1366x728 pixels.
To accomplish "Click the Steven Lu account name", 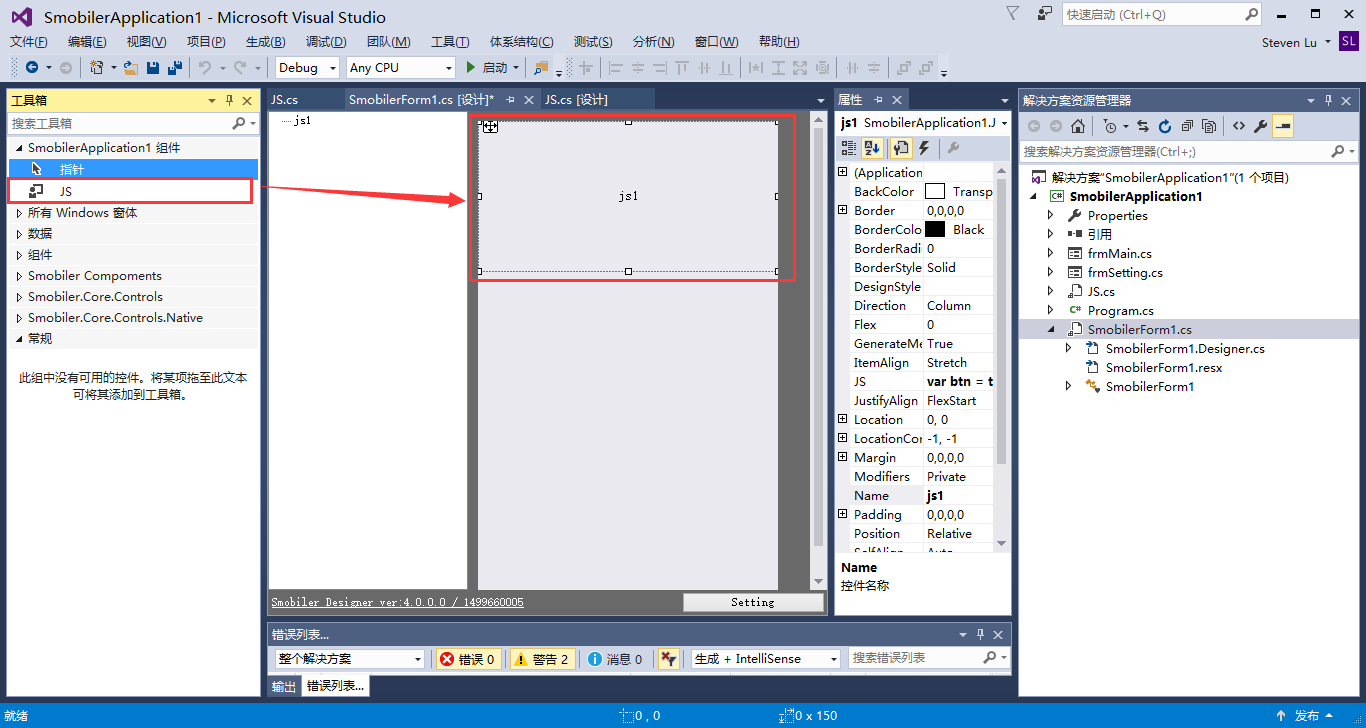I will tap(1289, 42).
